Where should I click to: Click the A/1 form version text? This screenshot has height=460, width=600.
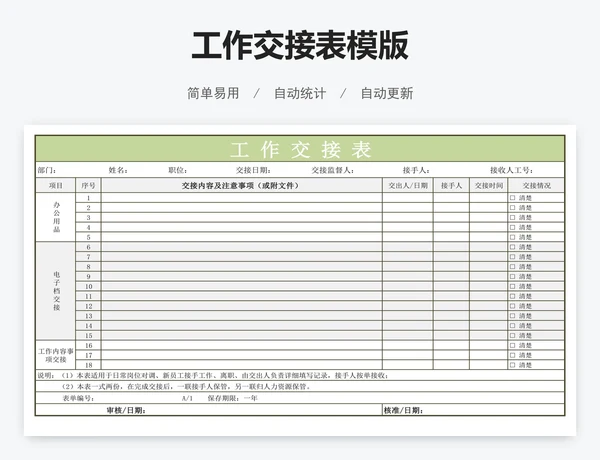pos(187,398)
